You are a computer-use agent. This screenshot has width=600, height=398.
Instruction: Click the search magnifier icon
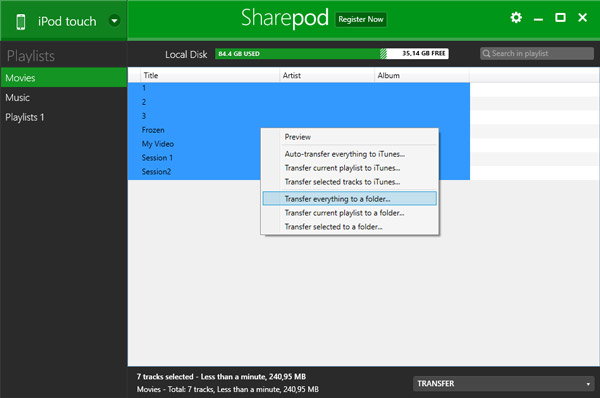[486, 54]
